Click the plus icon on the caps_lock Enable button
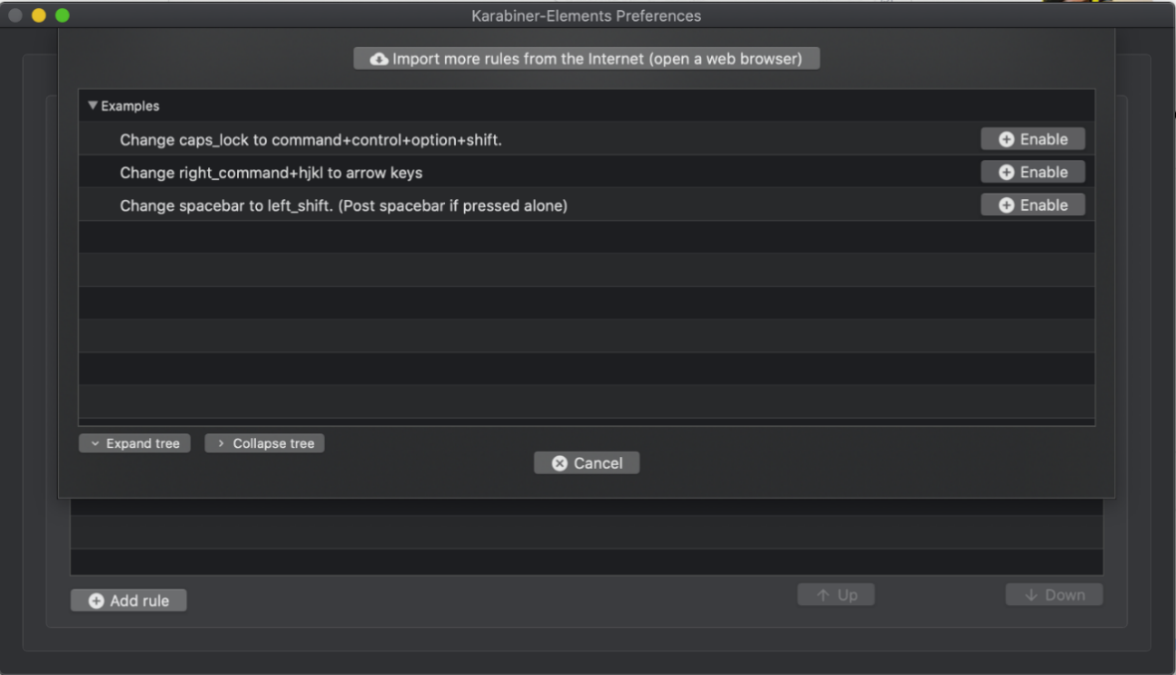This screenshot has width=1176, height=675. point(1005,138)
